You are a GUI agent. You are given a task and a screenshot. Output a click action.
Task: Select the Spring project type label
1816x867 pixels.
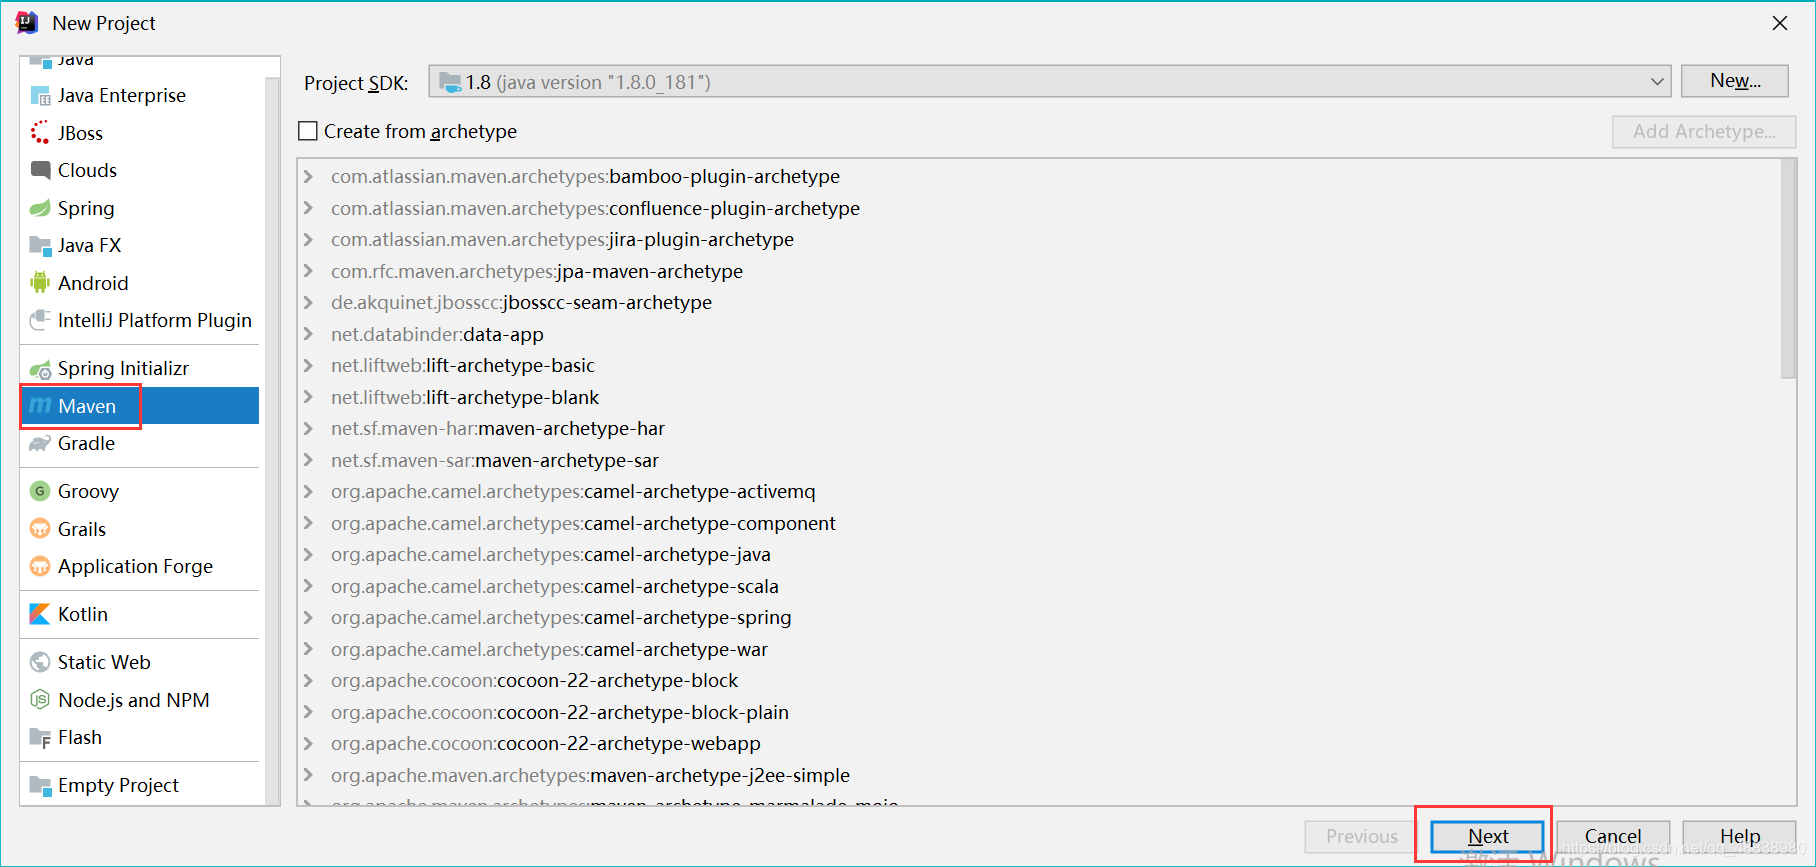click(86, 208)
